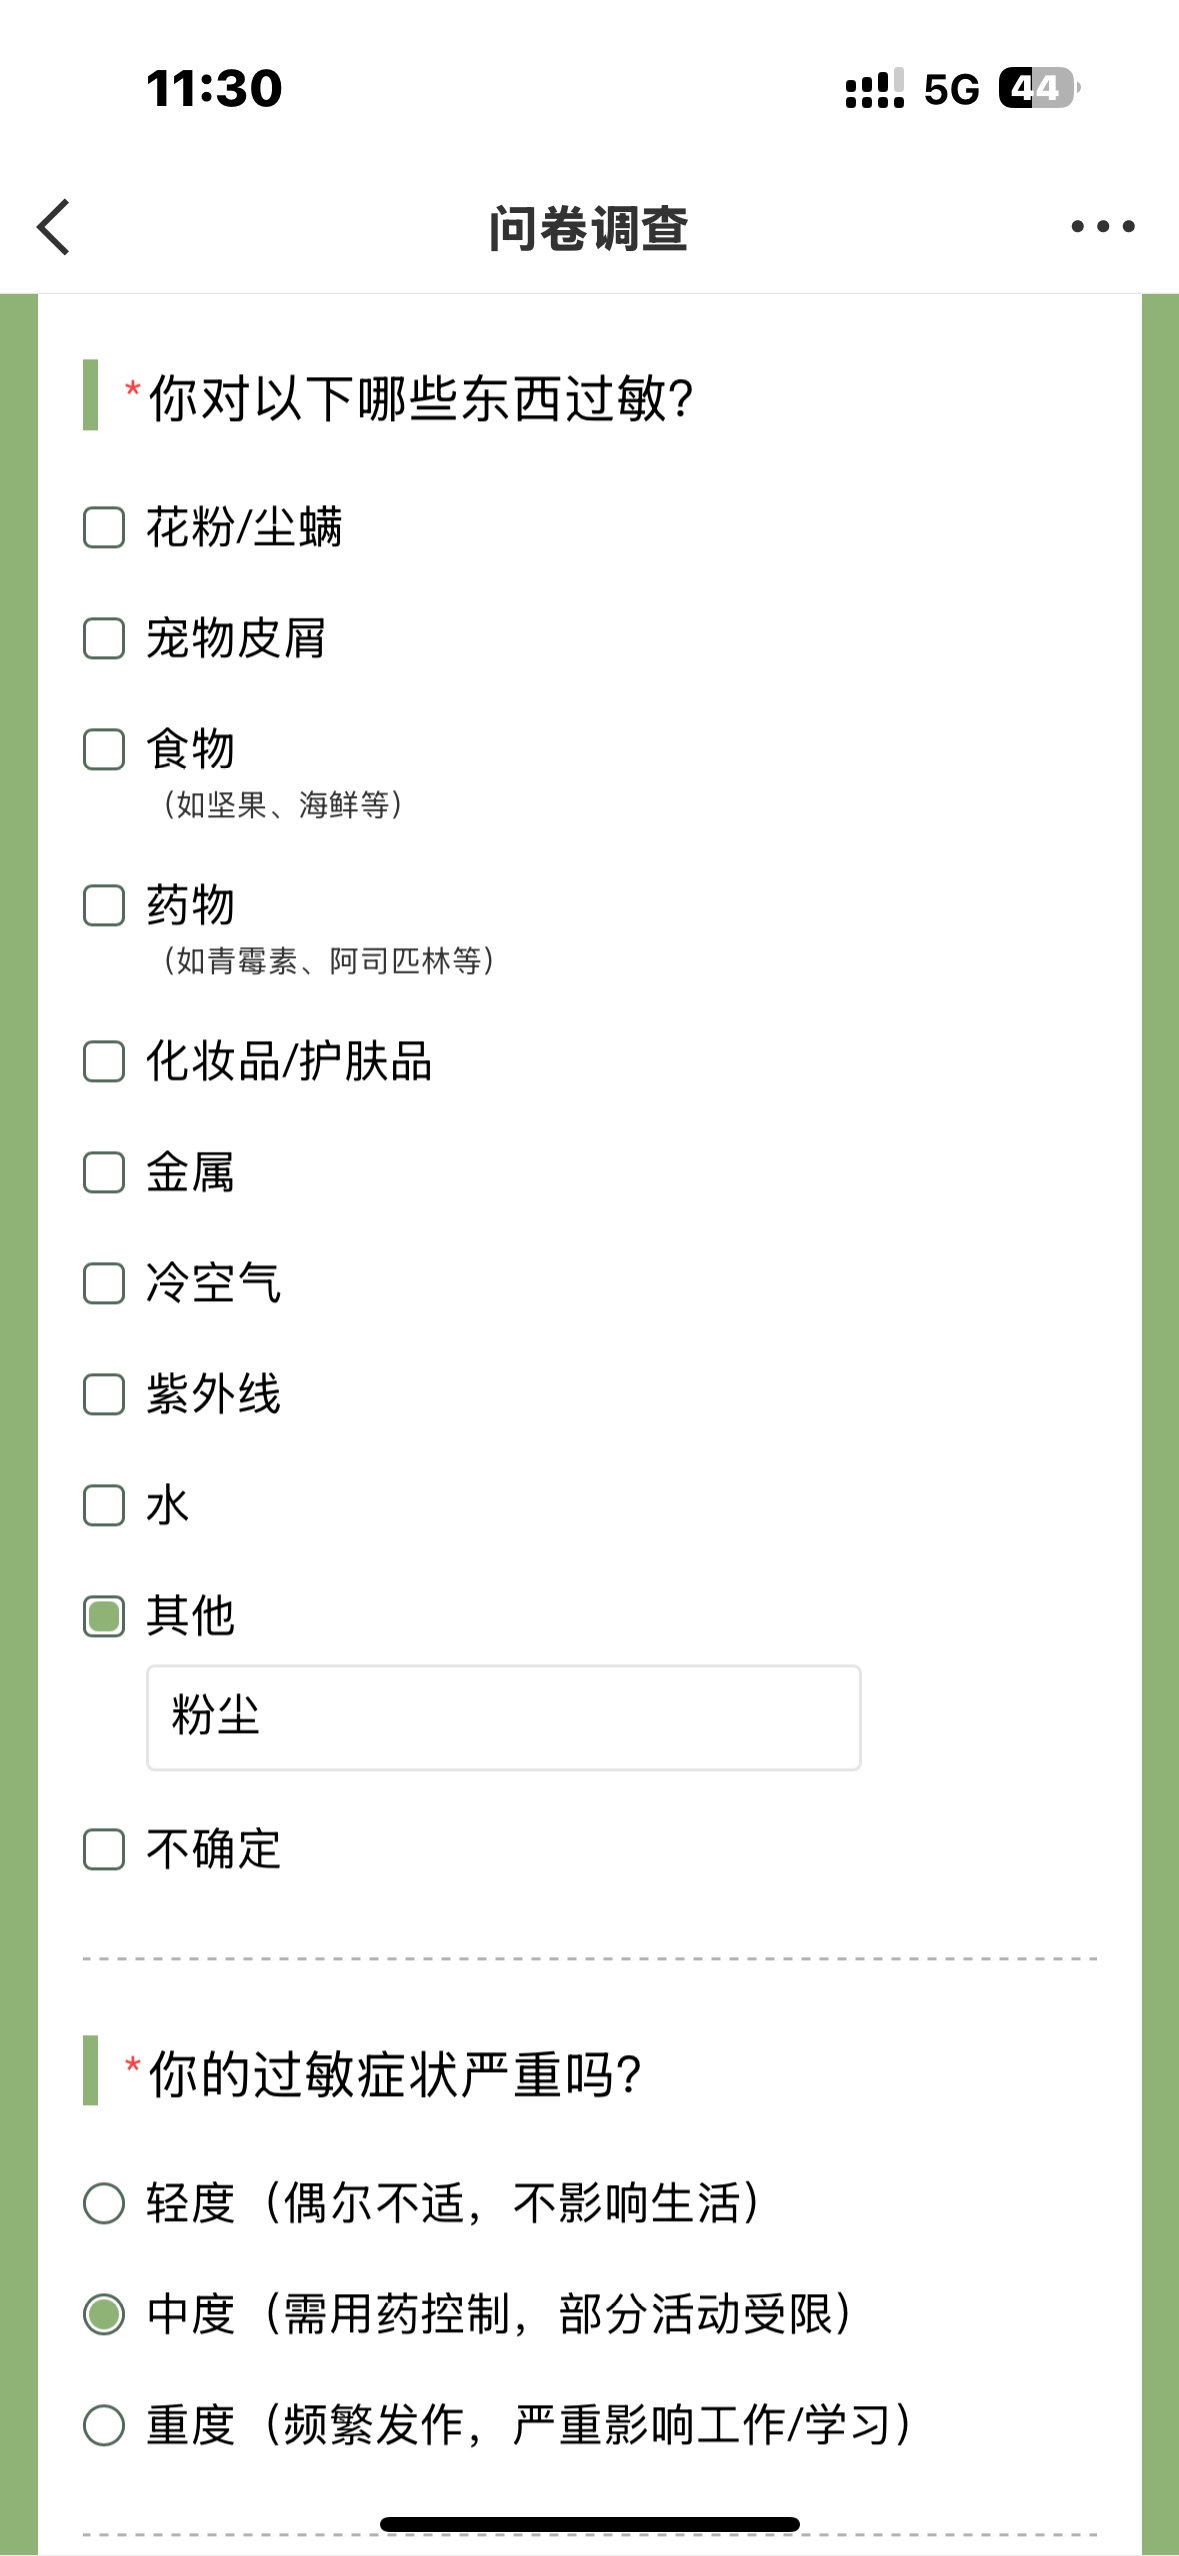Image resolution: width=1179 pixels, height=2556 pixels.
Task: Check 化妆品/护肤品 option
Action: (x=104, y=1061)
